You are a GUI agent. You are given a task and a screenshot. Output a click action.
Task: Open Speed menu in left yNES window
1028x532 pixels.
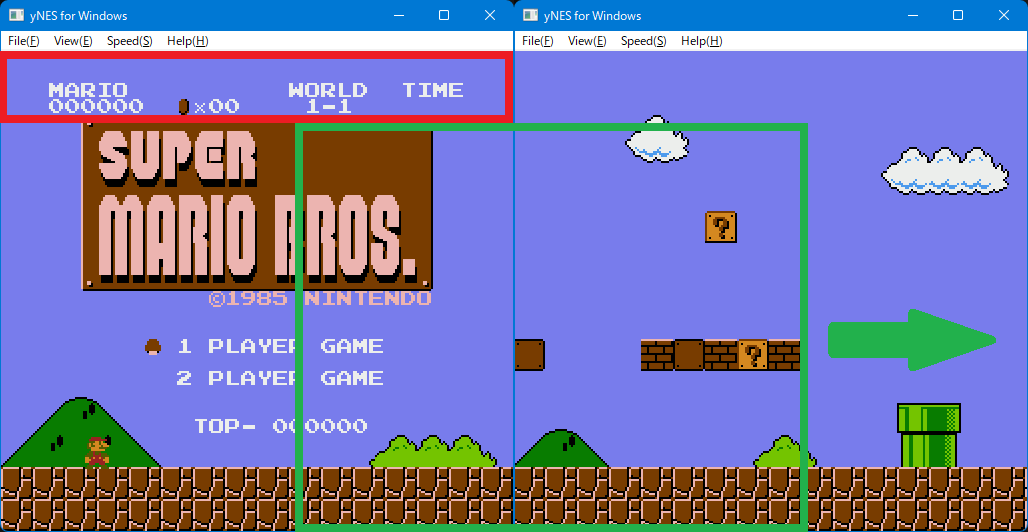[130, 41]
